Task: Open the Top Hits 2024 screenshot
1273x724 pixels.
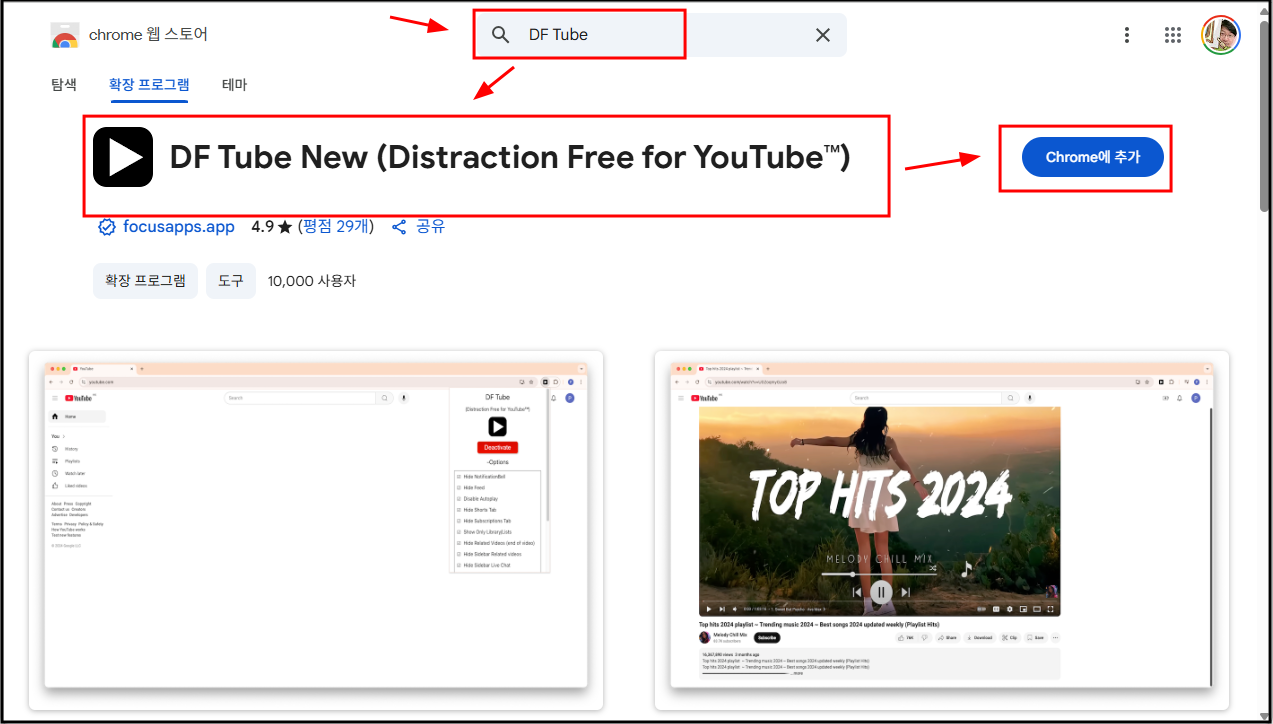Action: click(942, 530)
